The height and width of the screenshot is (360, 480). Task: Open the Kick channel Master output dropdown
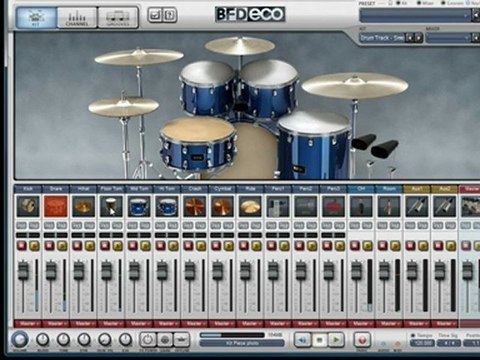point(28,323)
